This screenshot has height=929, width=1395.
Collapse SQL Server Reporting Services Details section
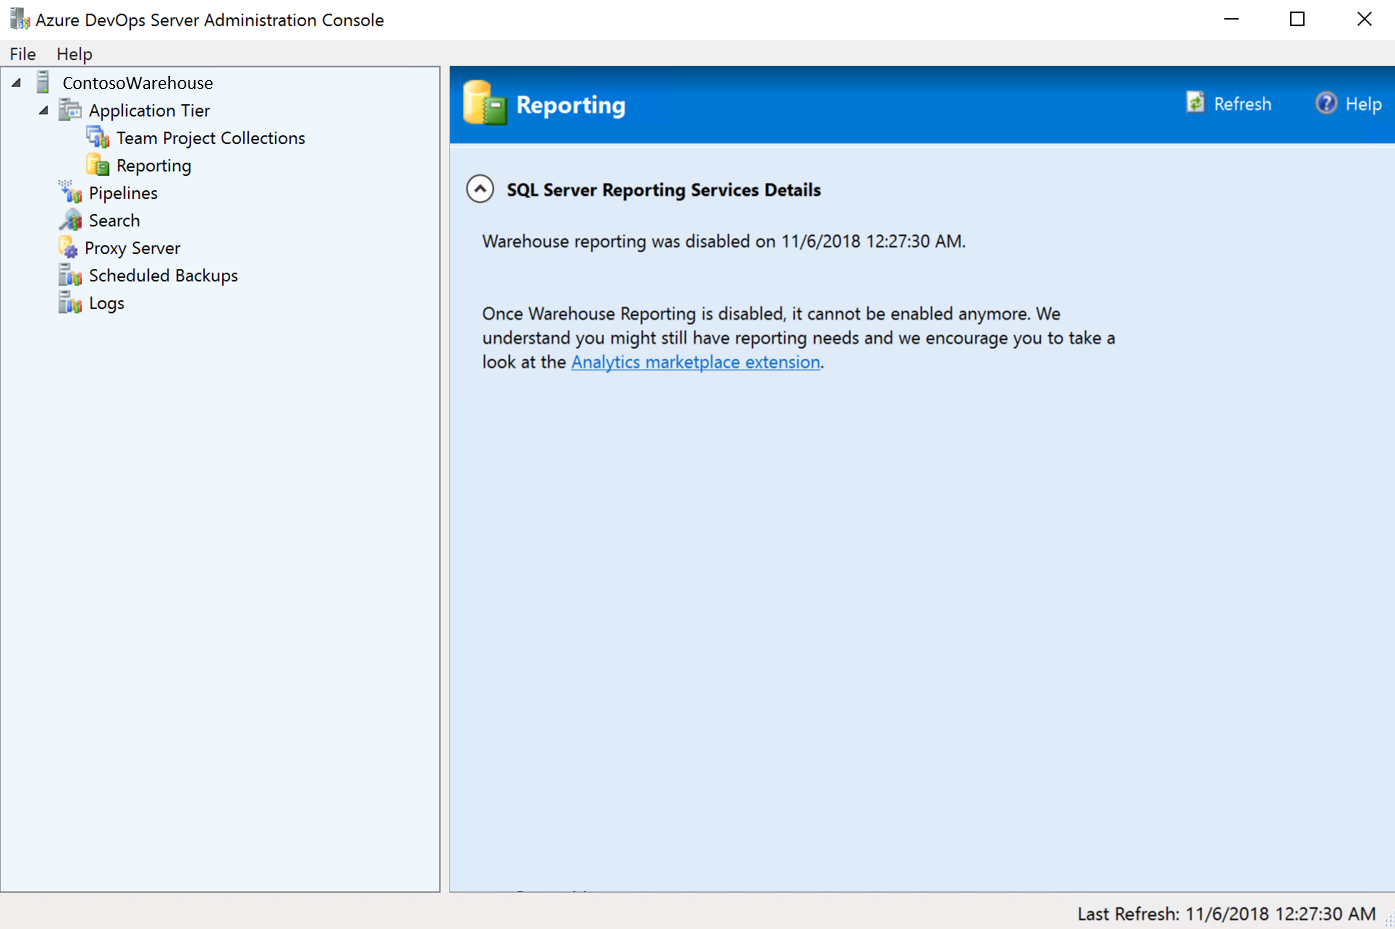[x=480, y=189]
